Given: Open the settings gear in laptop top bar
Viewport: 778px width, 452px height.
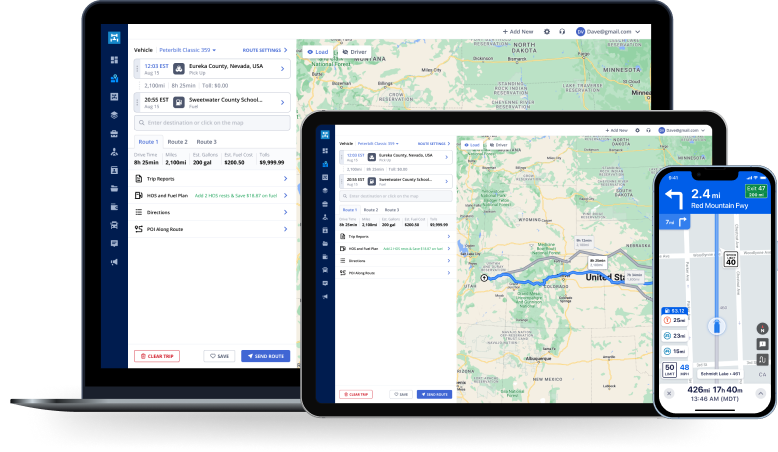Looking at the screenshot, I should (x=547, y=31).
